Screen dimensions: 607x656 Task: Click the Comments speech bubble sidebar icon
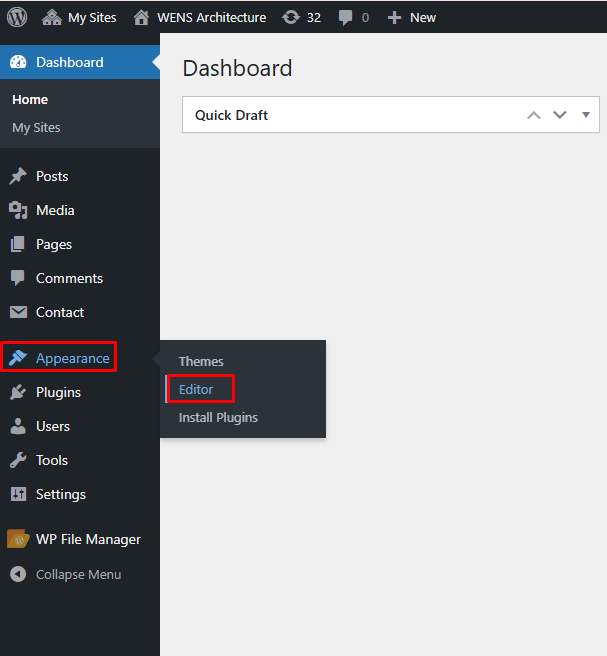pyautogui.click(x=18, y=278)
